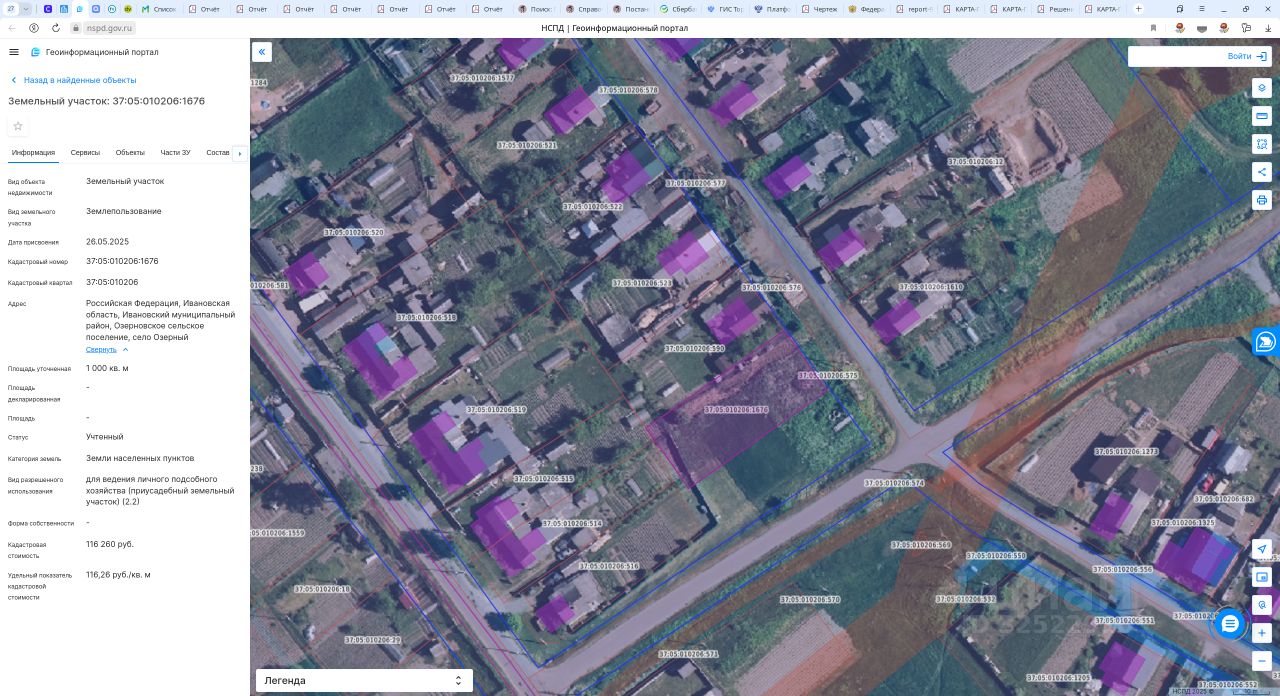Image resolution: width=1280 pixels, height=696 pixels.
Task: Click parcel label 37:05:010206:574 on map
Action: (x=894, y=483)
